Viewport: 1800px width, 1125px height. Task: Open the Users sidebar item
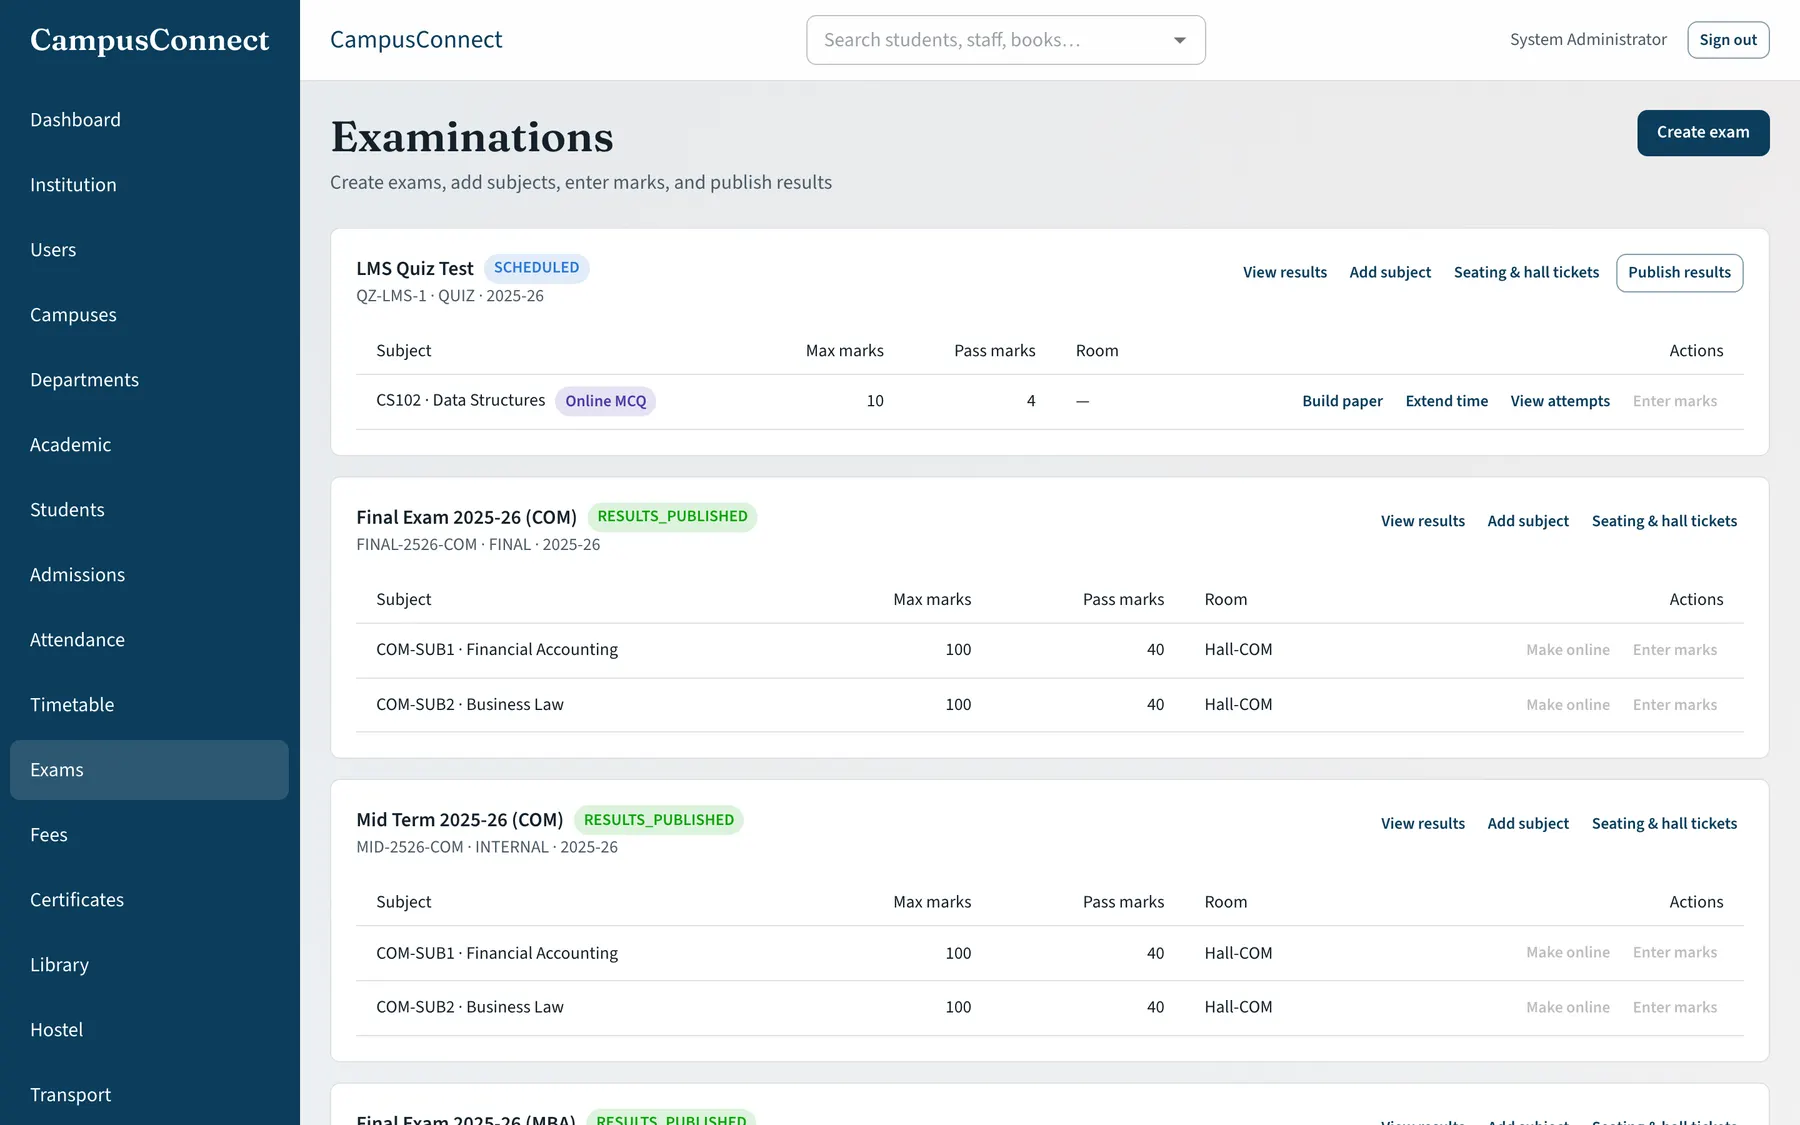tap(149, 250)
